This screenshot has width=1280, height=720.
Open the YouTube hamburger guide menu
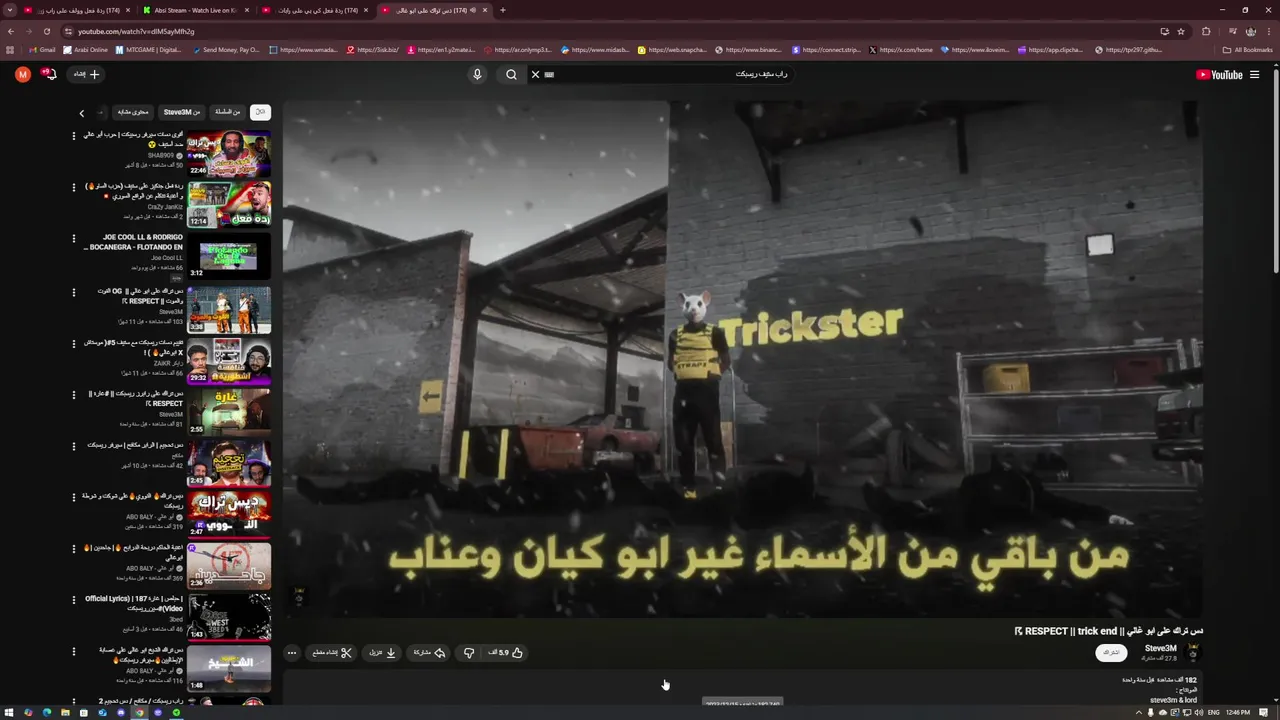1254,74
